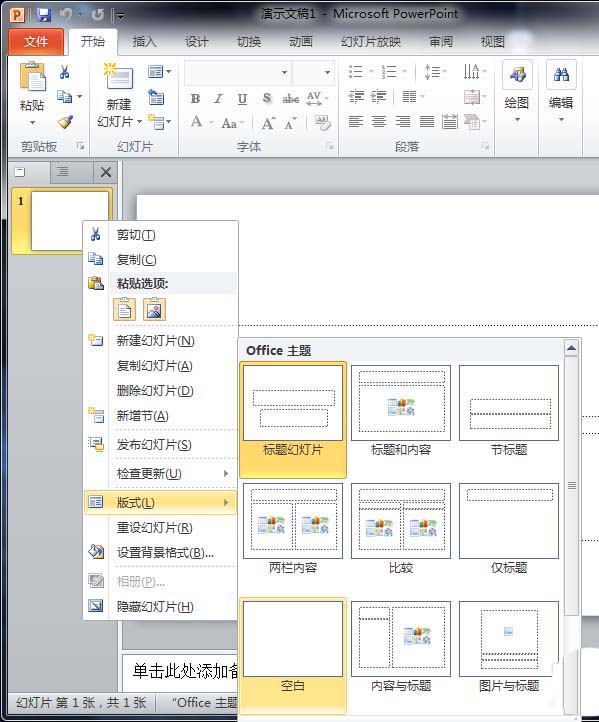
Task: Open the Line Spacing dropdown
Action: click(435, 72)
